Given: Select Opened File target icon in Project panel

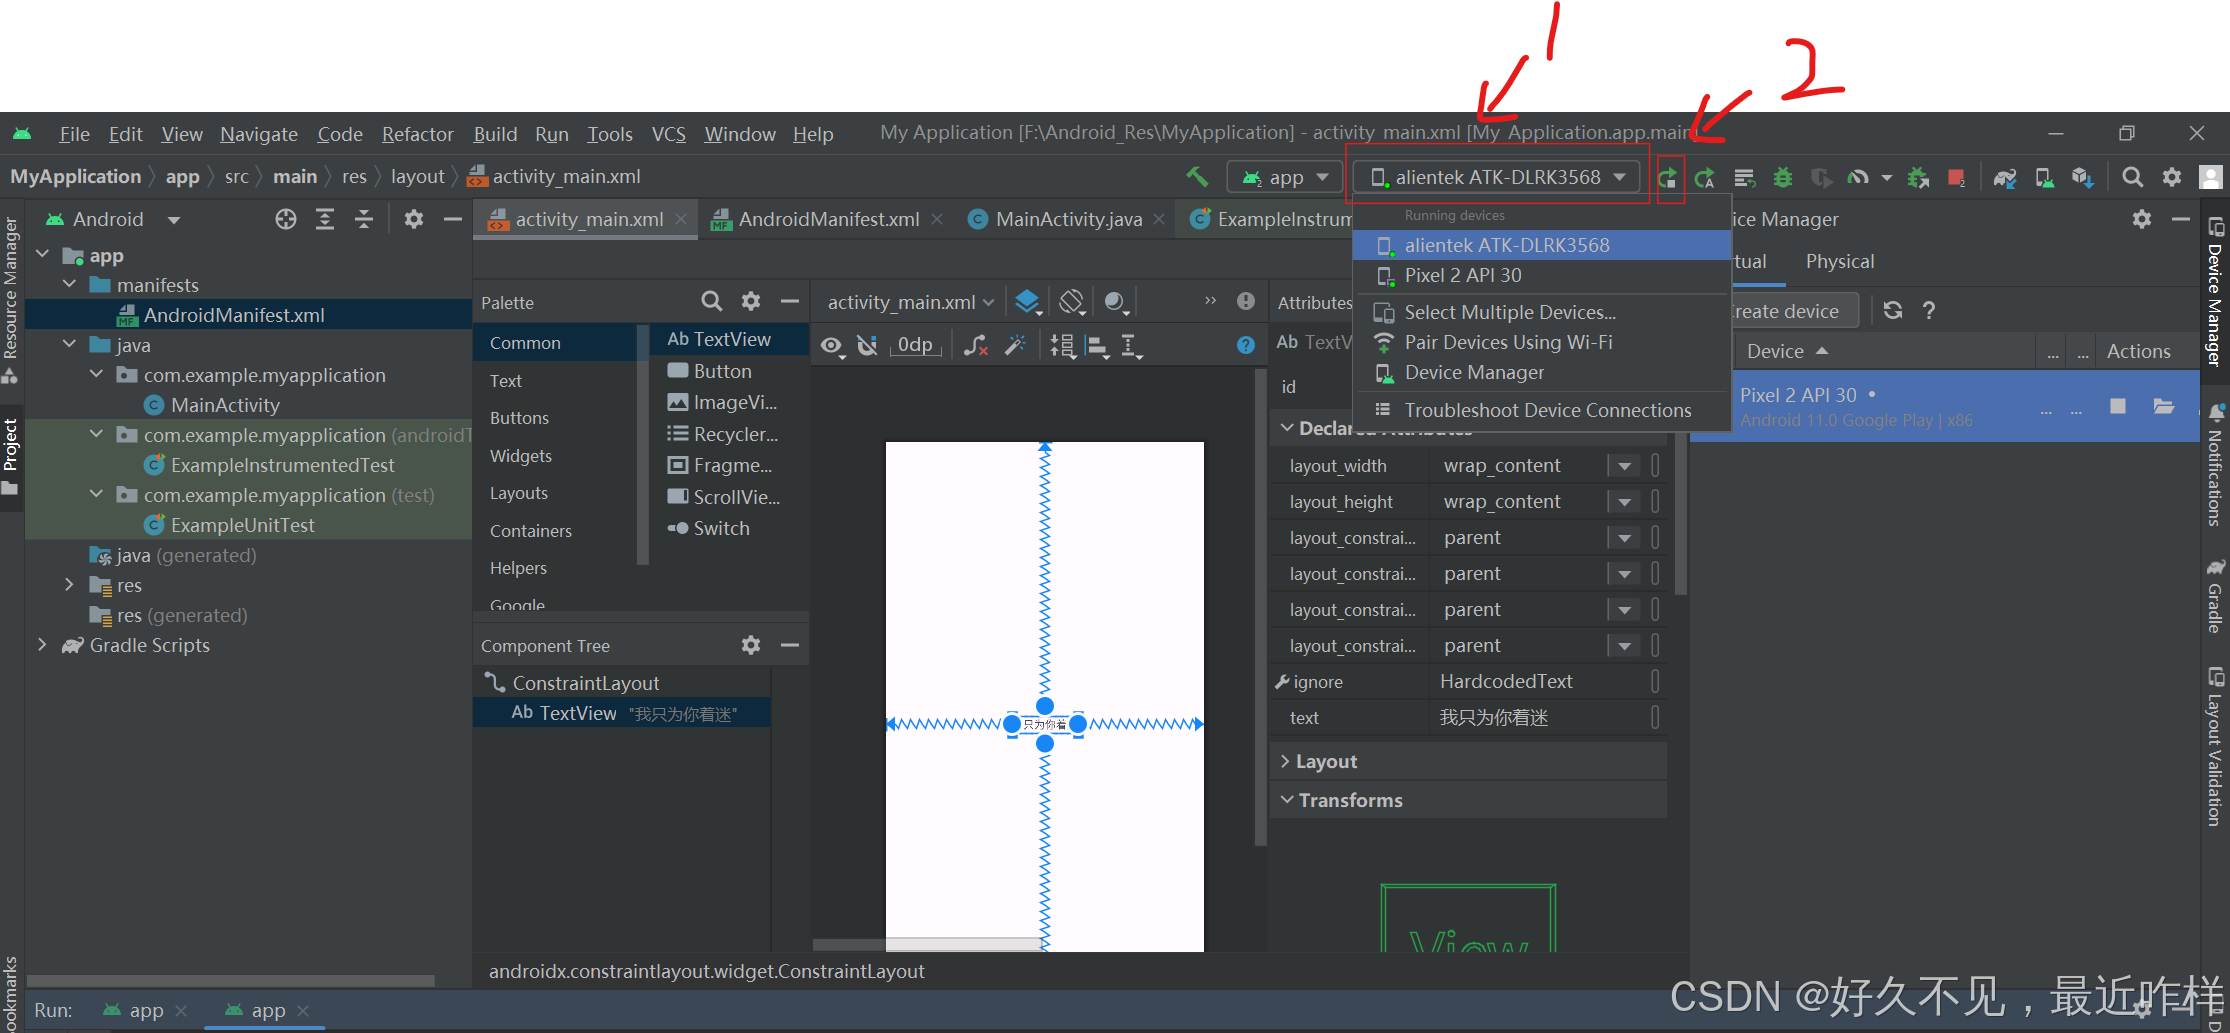Looking at the screenshot, I should coord(286,219).
